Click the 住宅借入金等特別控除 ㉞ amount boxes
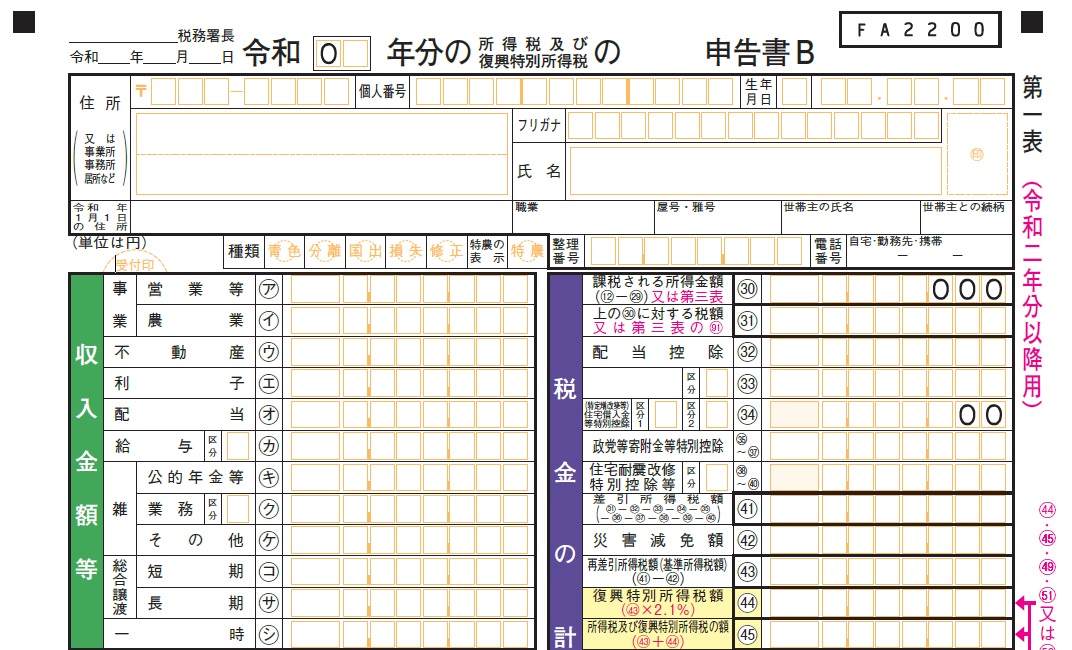 (888, 415)
